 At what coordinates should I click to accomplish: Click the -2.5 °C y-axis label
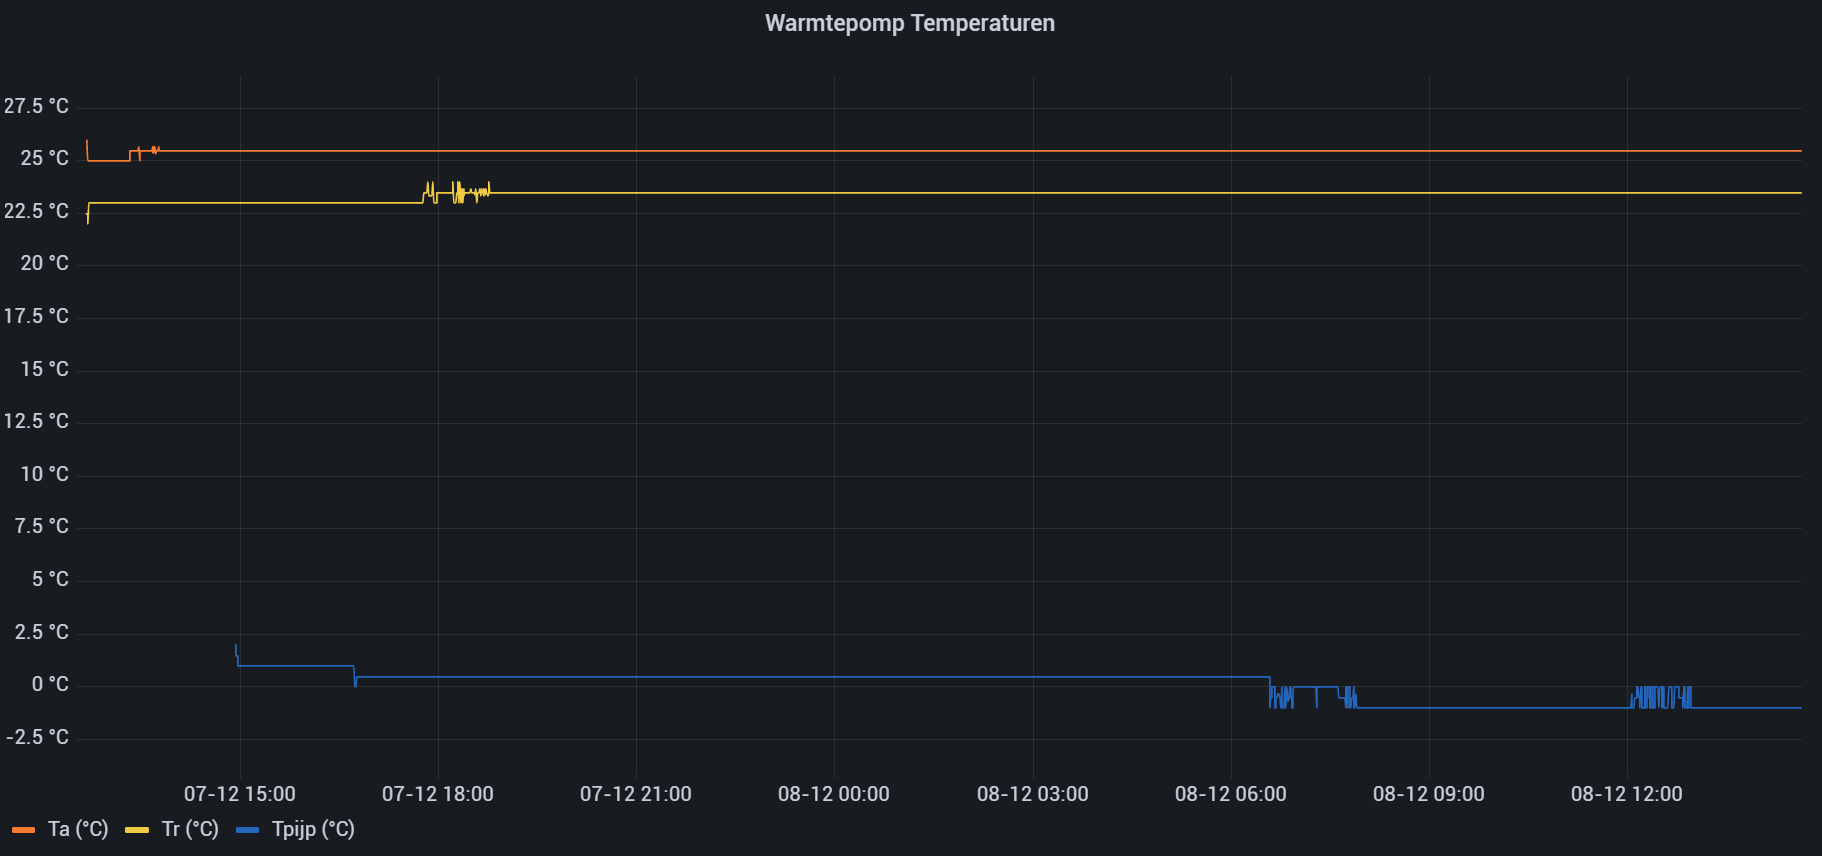click(38, 737)
